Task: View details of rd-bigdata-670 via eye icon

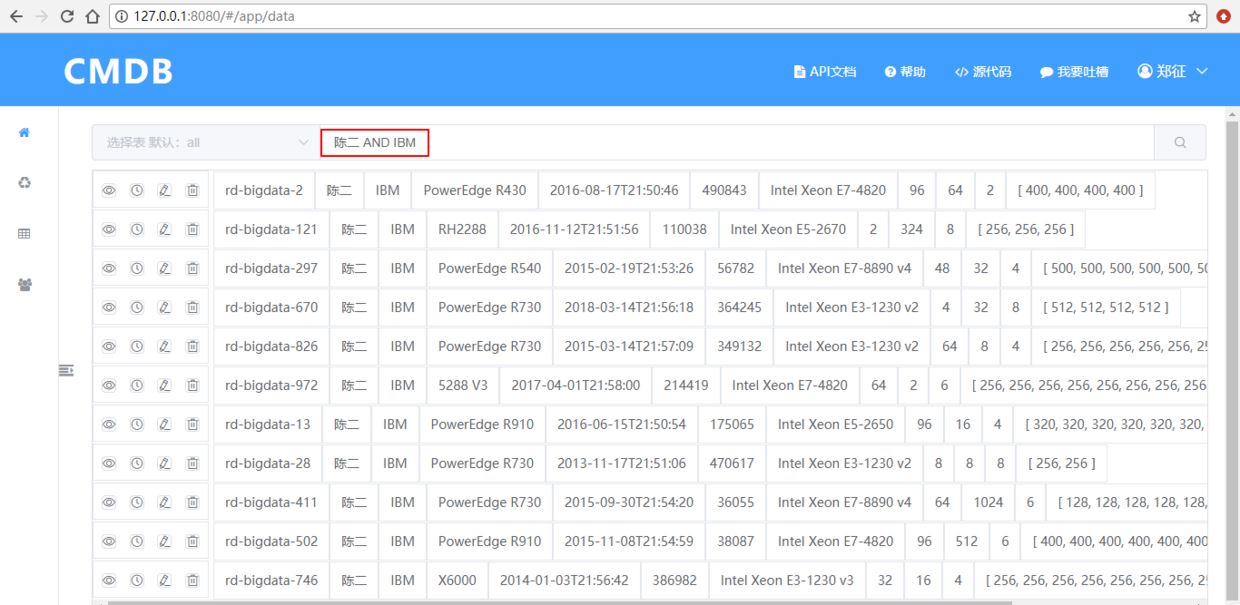Action: coord(109,307)
